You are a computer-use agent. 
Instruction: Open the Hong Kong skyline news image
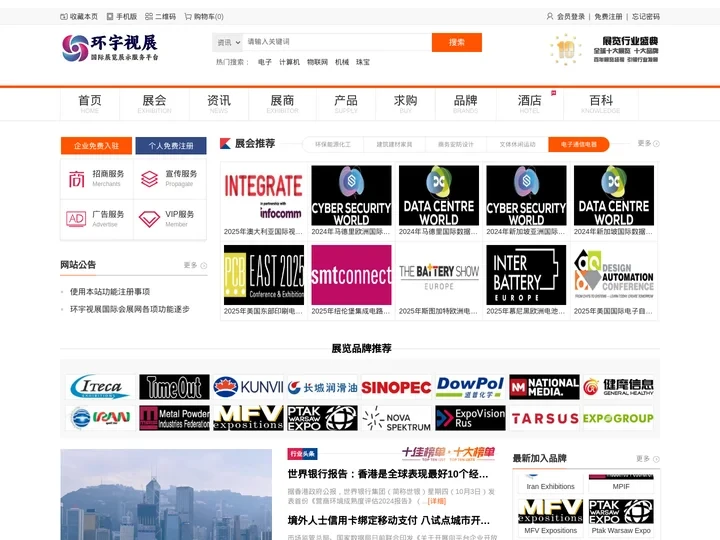point(166,495)
